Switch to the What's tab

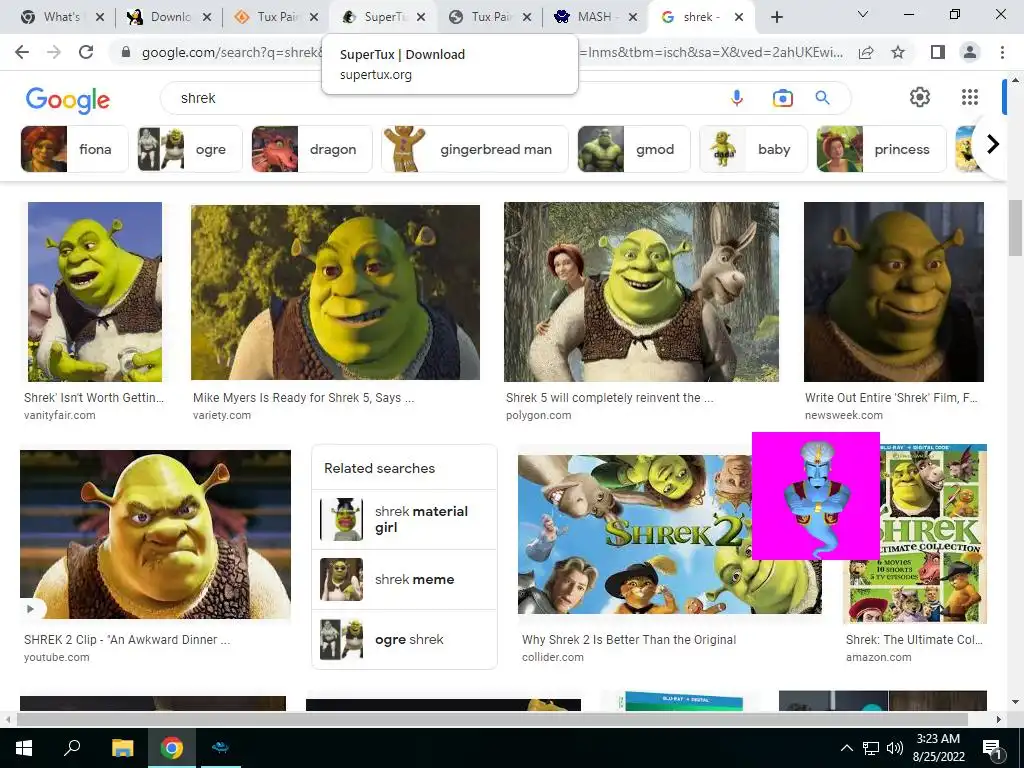[x=61, y=17]
